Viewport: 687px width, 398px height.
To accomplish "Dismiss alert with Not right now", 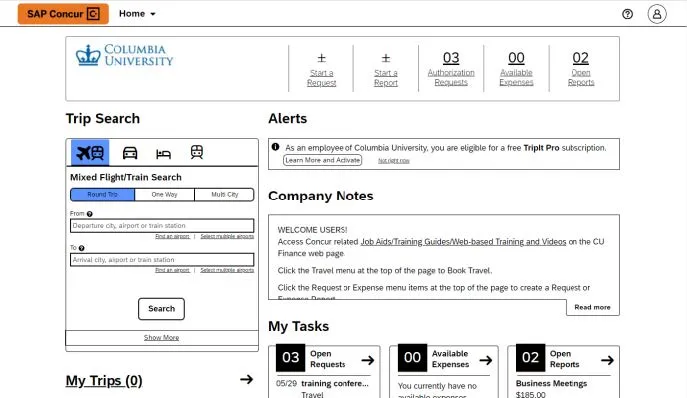I will click(393, 161).
